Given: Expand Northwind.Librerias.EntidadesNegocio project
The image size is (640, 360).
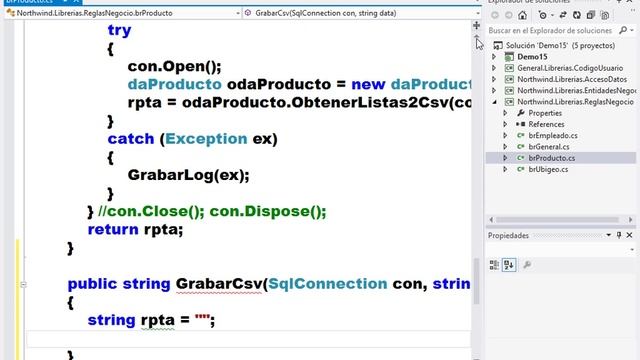Looking at the screenshot, I should click(x=494, y=90).
